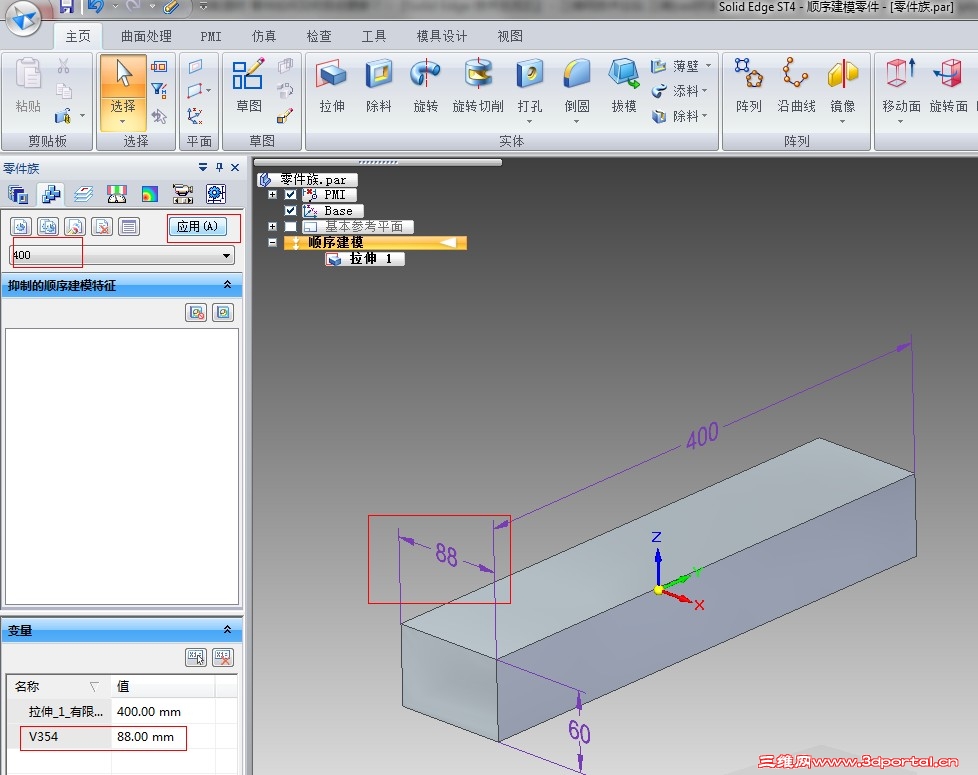Open the 模具设计 ribbon tab
Viewport: 978px width, 775px height.
coord(442,36)
